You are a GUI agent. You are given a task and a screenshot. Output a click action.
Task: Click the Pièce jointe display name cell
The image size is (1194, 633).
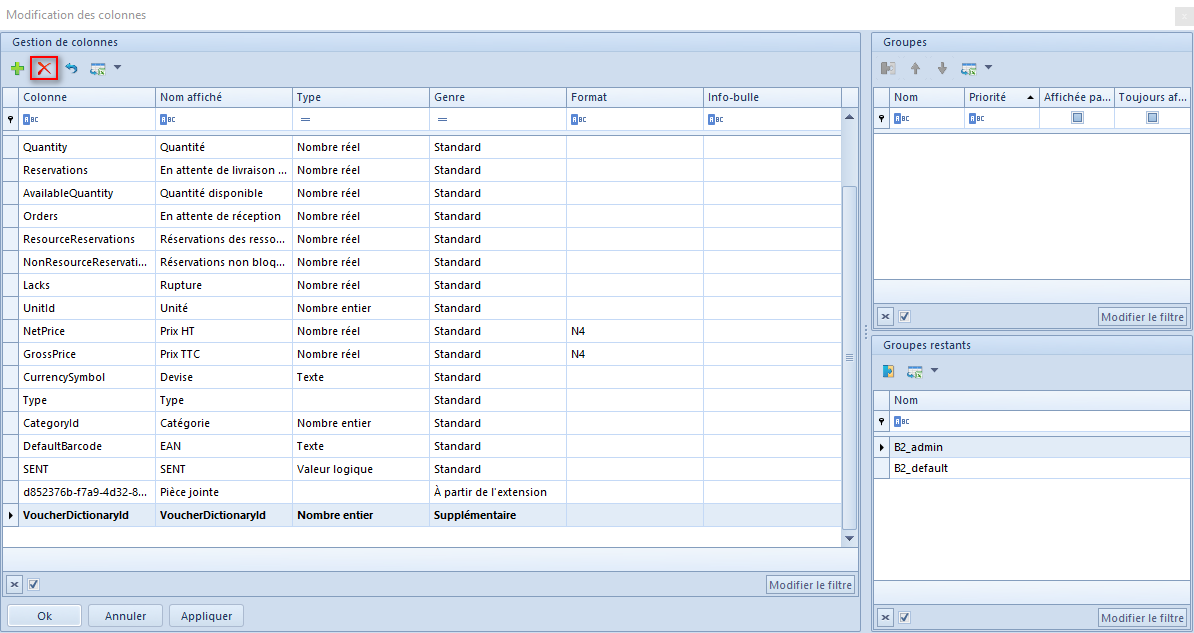(224, 492)
